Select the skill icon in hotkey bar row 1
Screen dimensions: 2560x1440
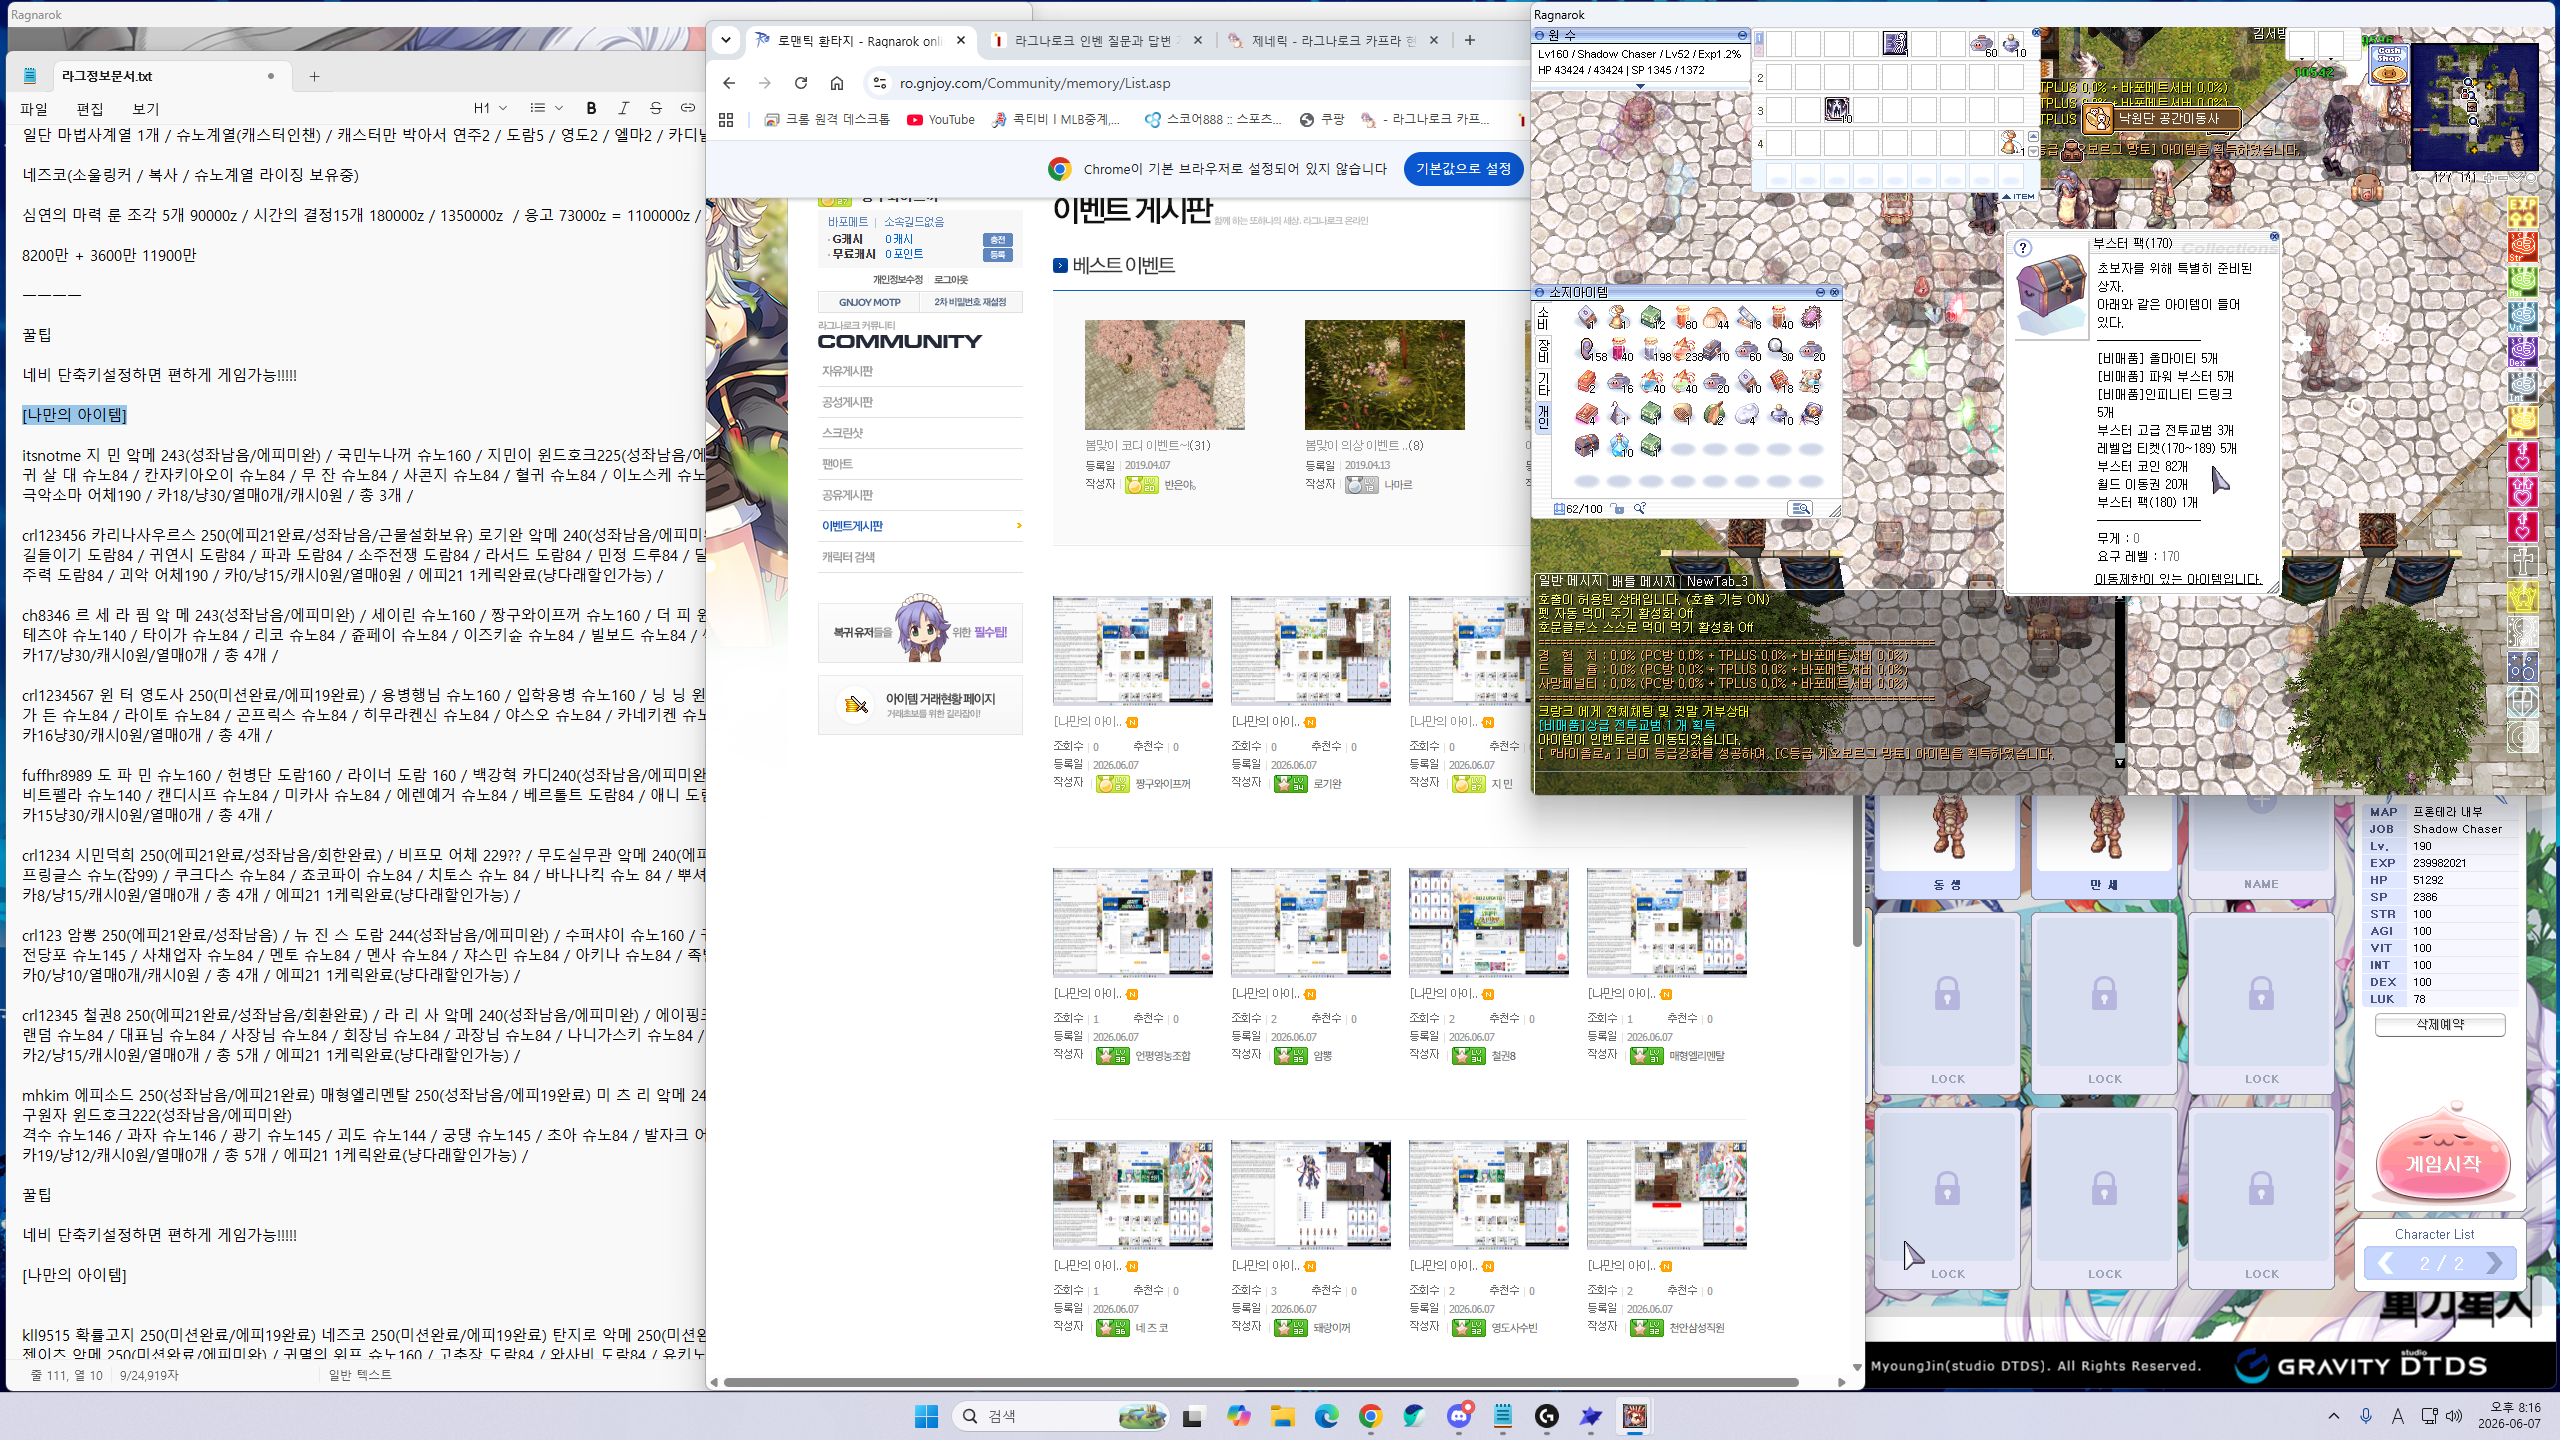coord(1894,44)
